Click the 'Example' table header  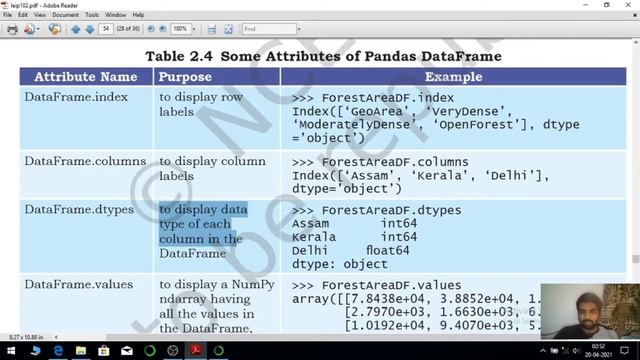click(453, 77)
